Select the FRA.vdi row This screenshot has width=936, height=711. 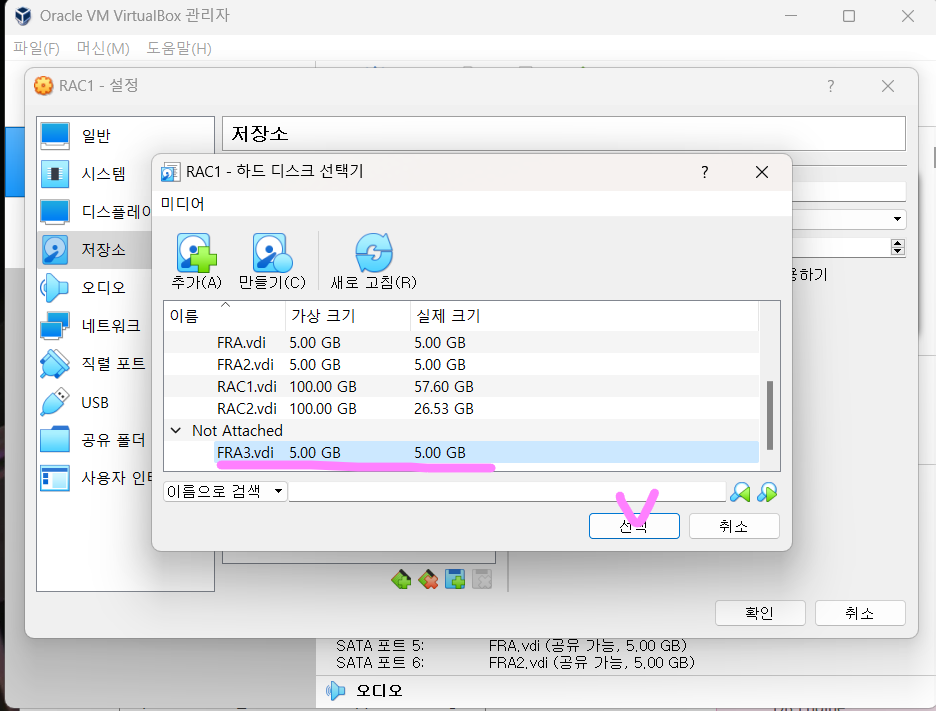pyautogui.click(x=461, y=343)
